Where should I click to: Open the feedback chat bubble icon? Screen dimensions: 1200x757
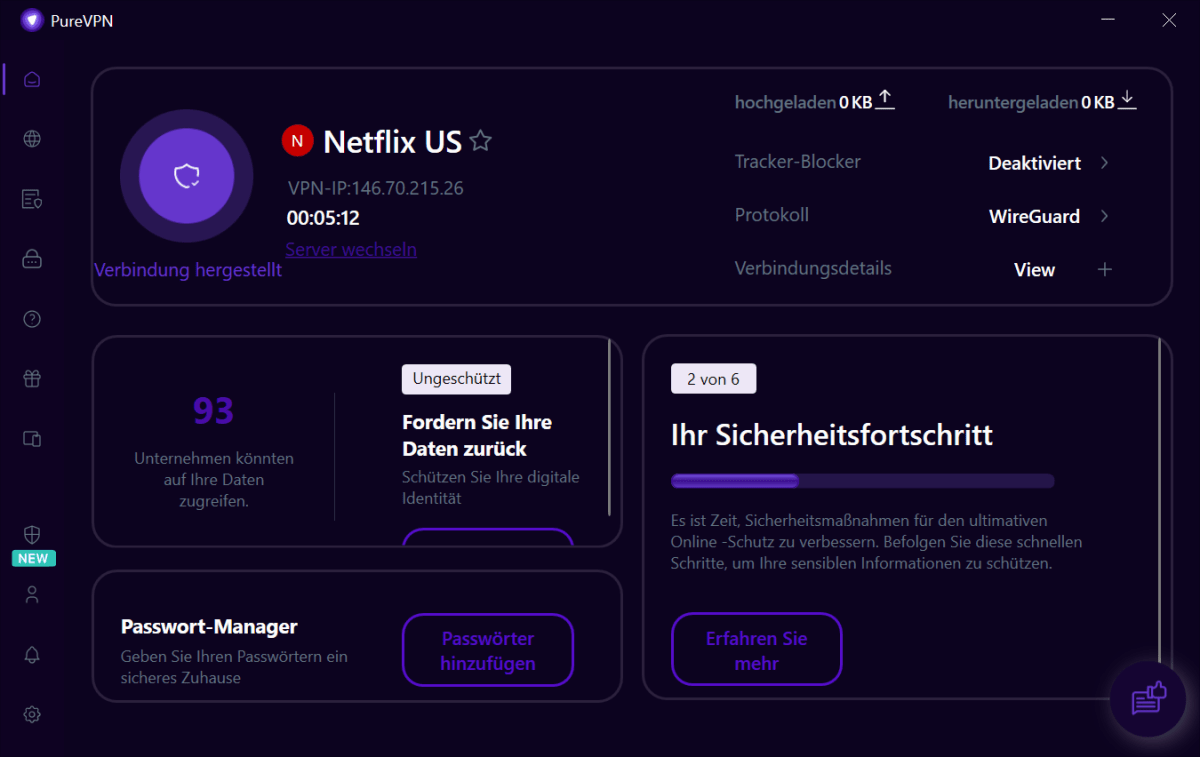(x=1148, y=699)
